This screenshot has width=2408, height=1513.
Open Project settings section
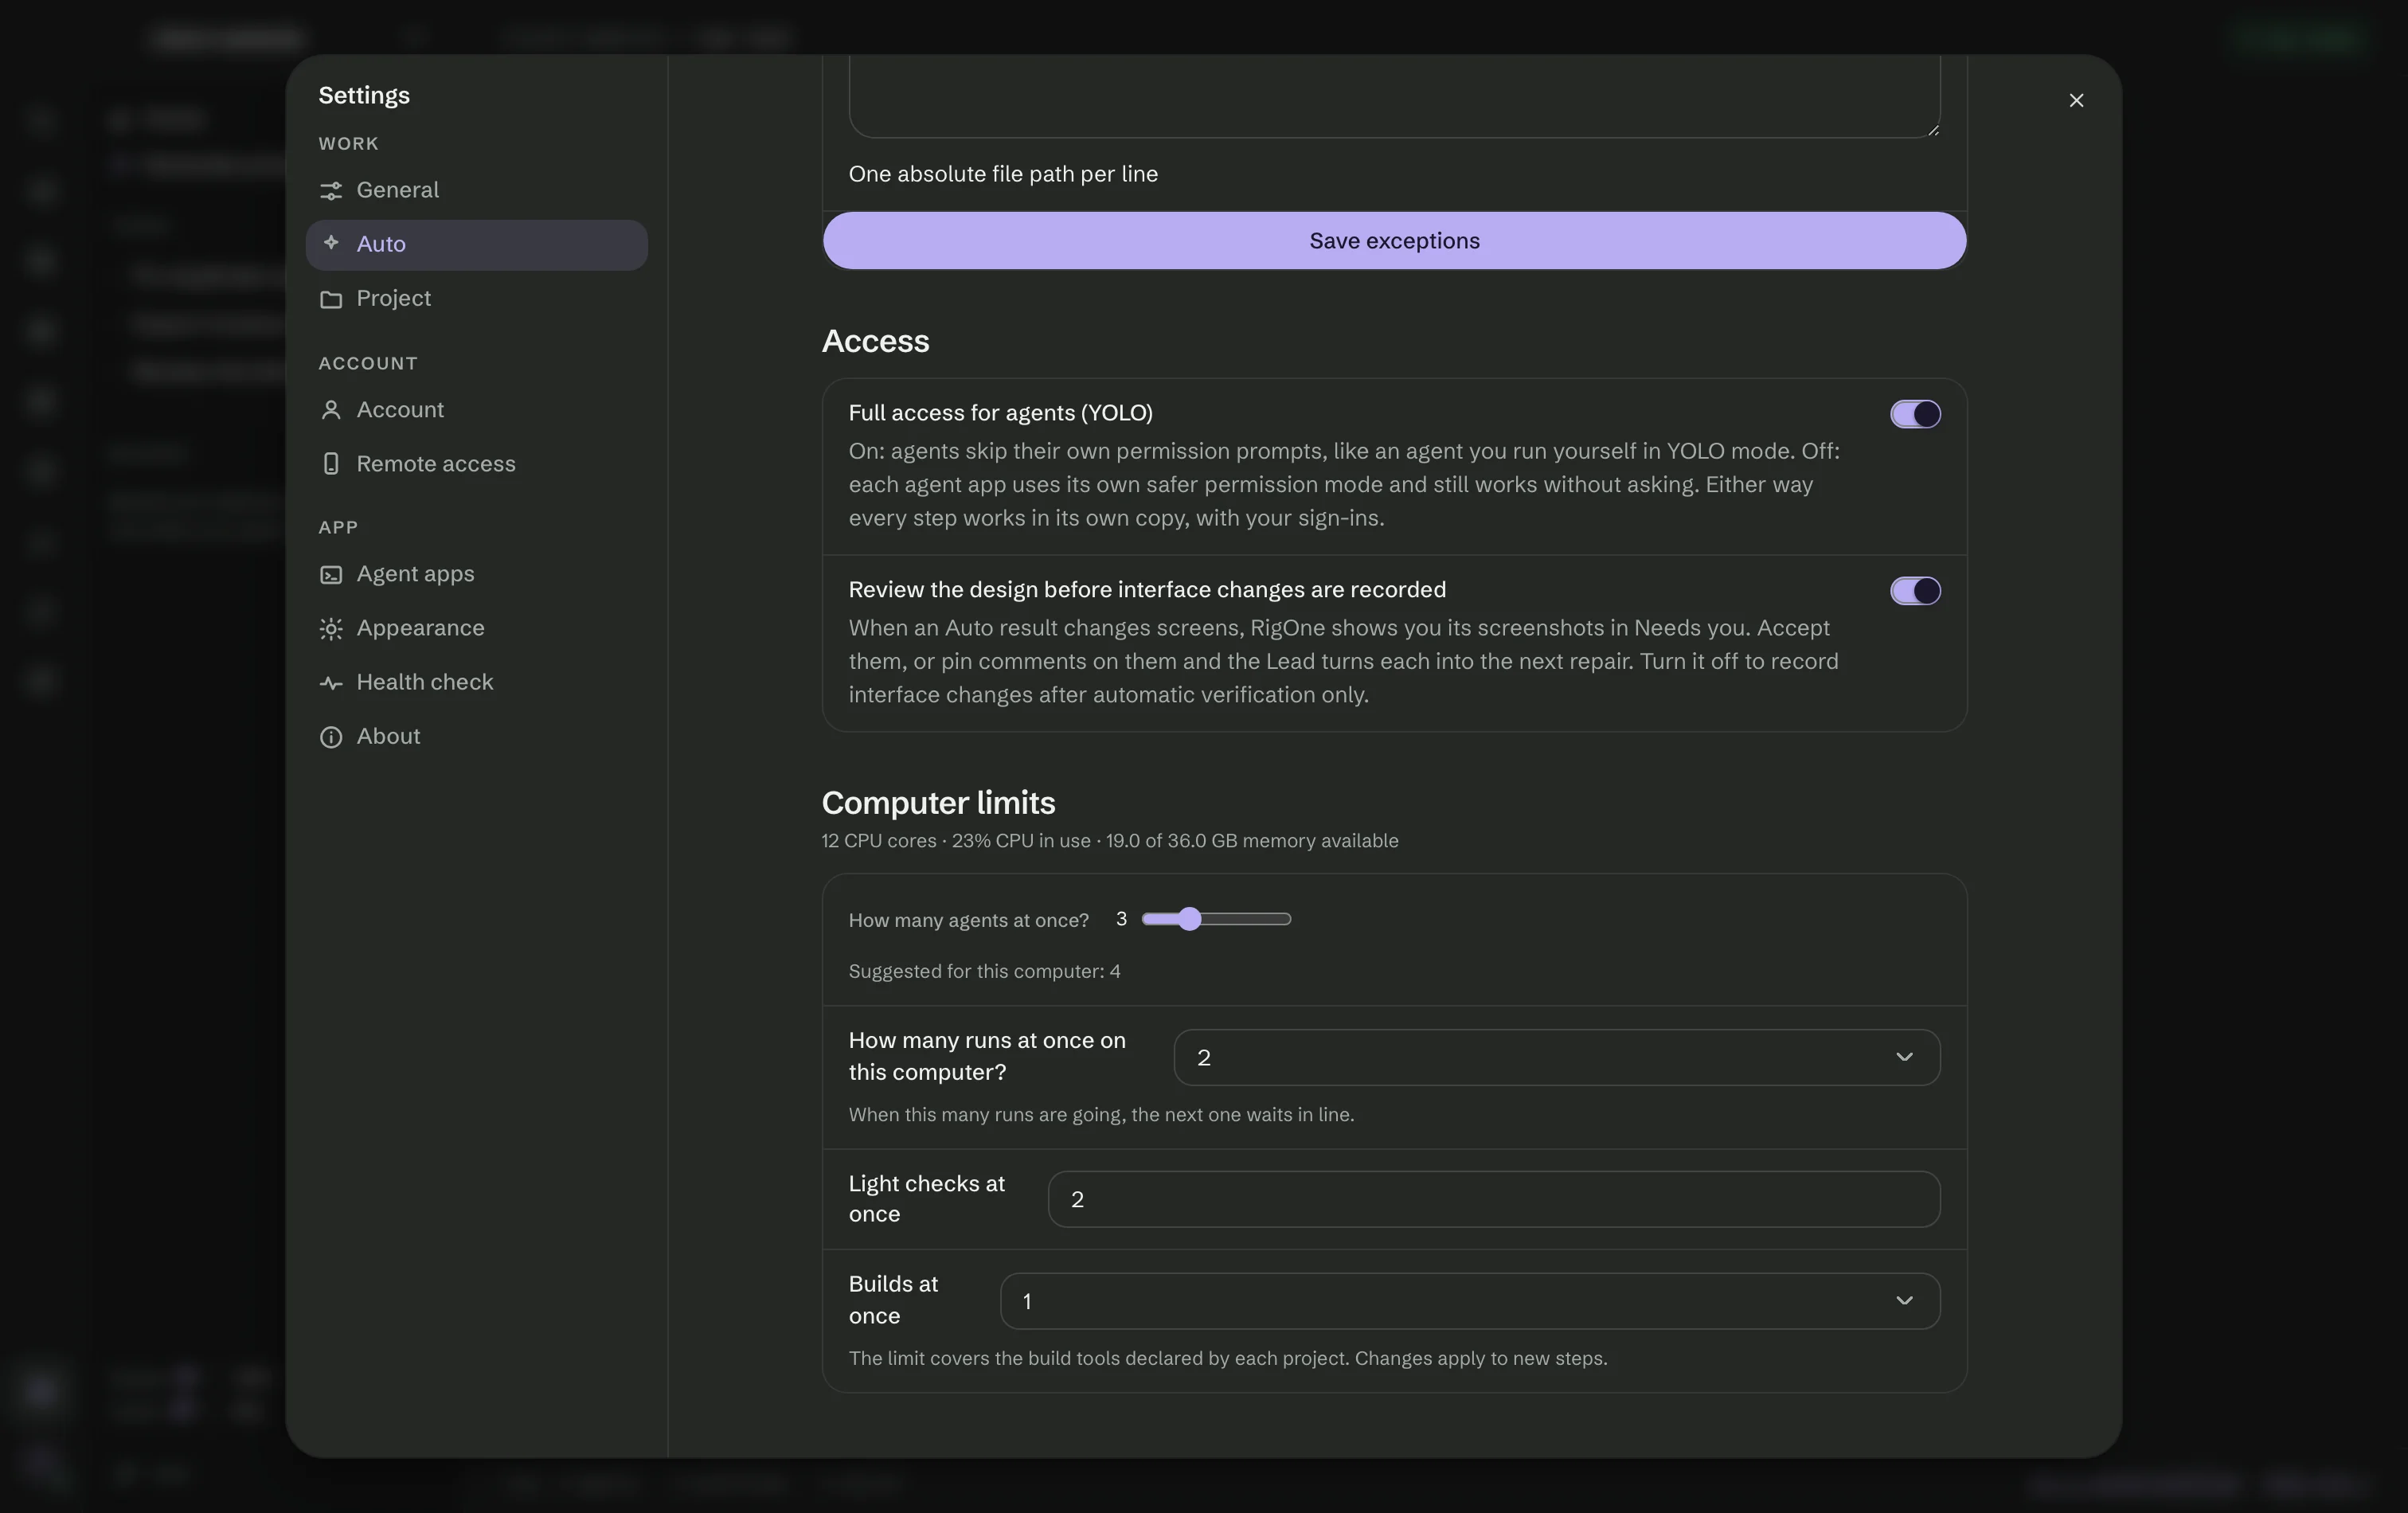477,299
